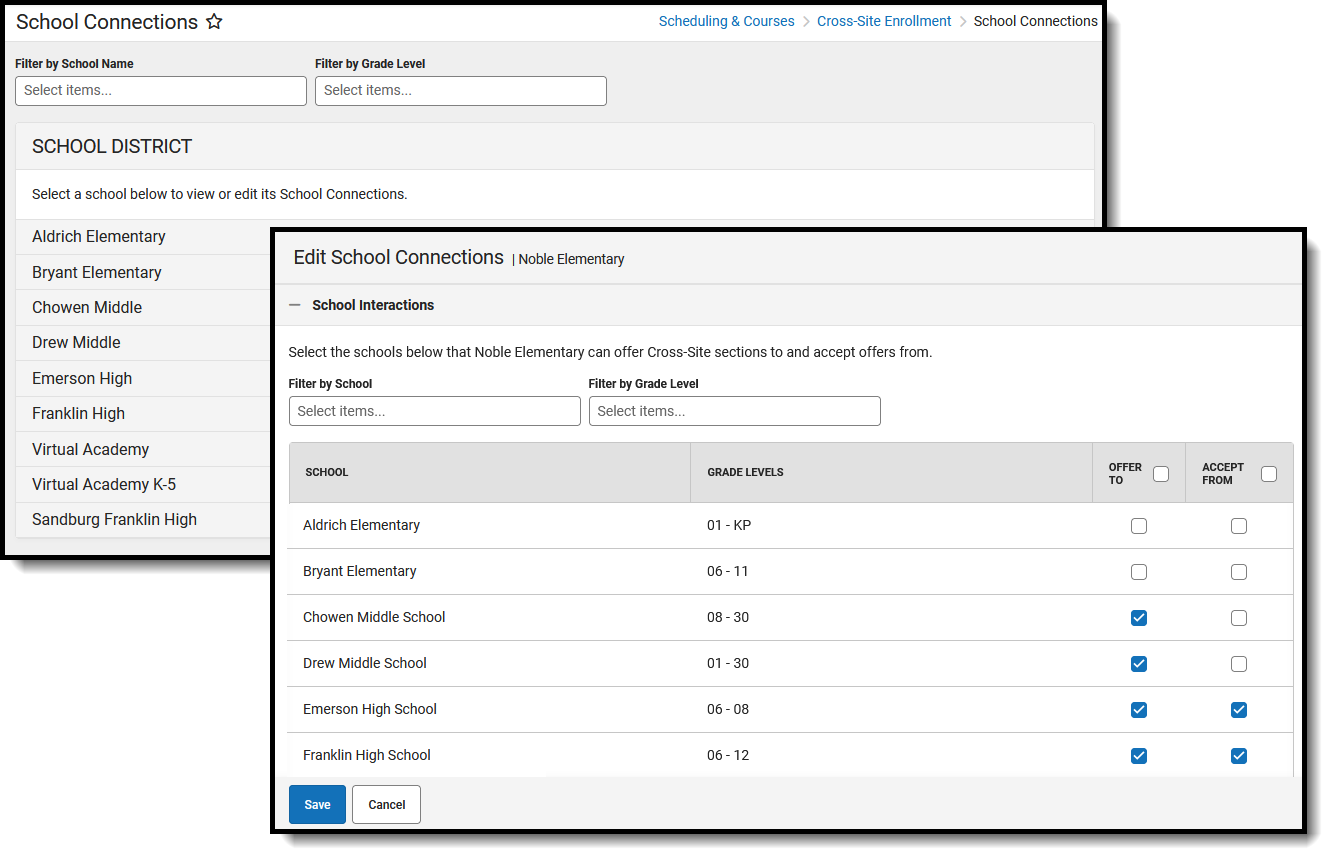Open Filter by Grade Level in School Connections
This screenshot has height=859, width=1332.
(x=461, y=90)
